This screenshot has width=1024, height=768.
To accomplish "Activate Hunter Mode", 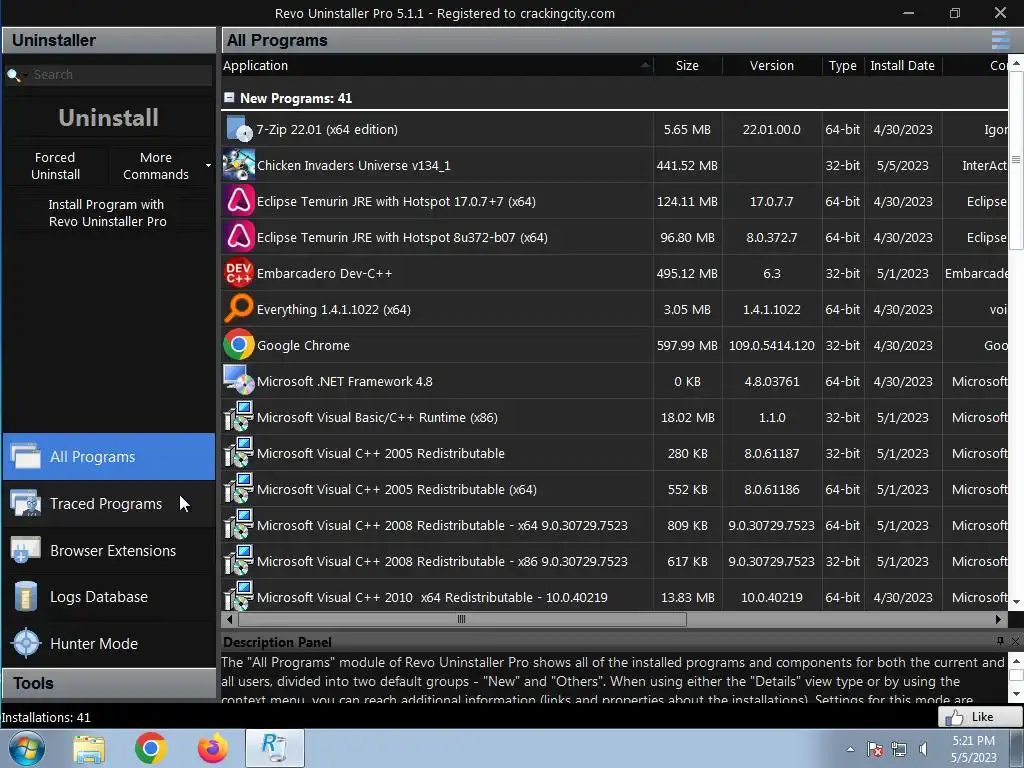I will [x=109, y=643].
